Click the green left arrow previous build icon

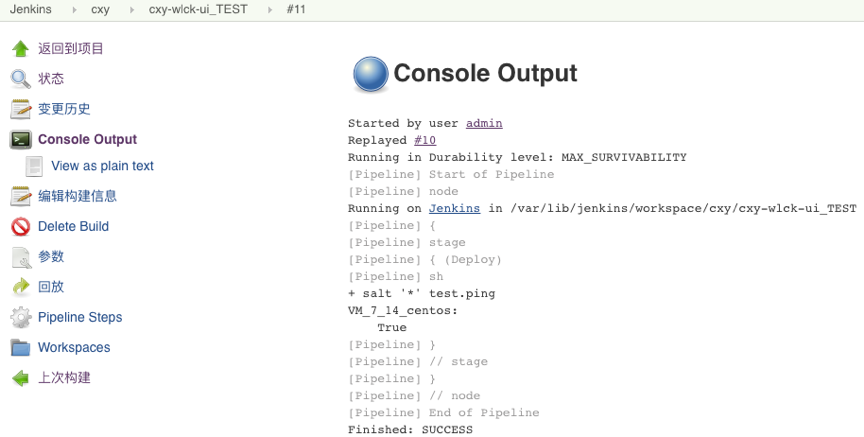(20, 378)
